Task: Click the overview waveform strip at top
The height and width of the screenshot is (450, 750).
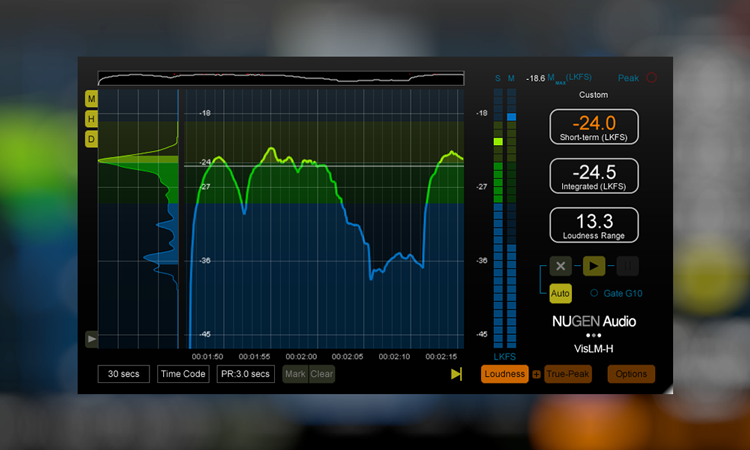Action: coord(281,78)
